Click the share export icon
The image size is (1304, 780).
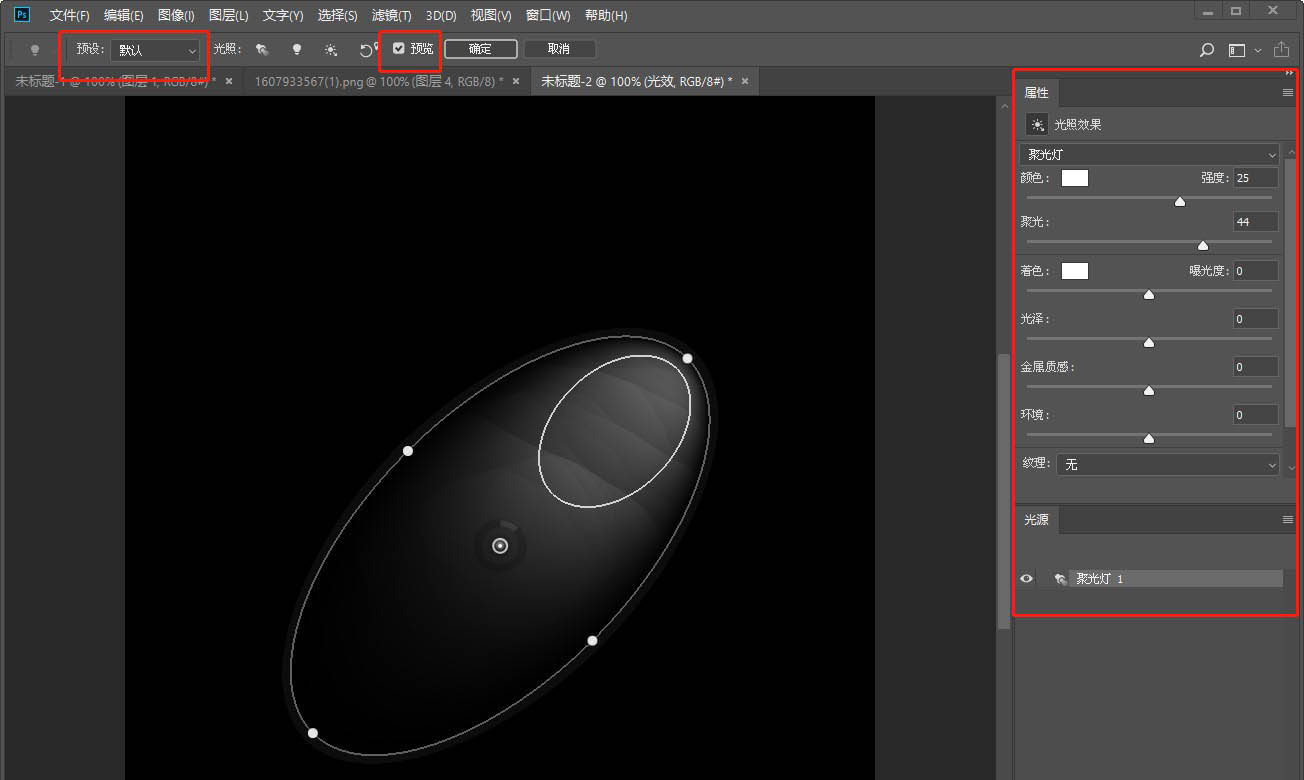coord(1281,50)
